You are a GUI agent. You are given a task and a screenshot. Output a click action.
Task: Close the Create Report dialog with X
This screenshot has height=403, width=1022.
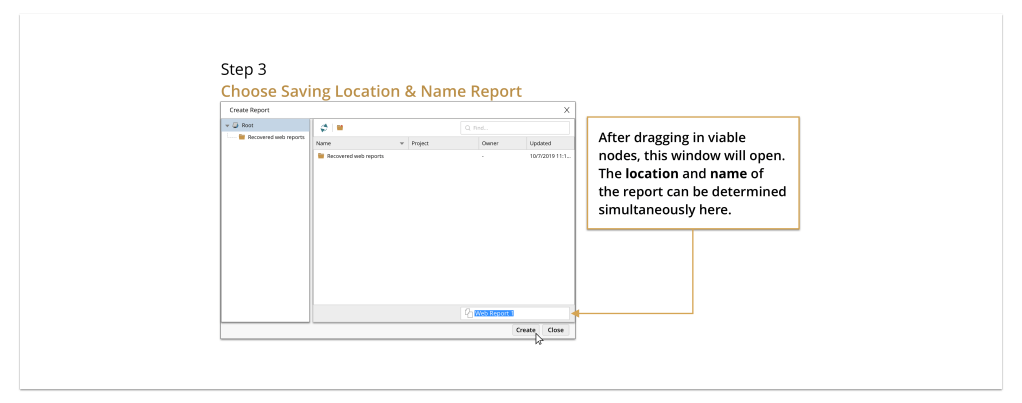coord(567,109)
